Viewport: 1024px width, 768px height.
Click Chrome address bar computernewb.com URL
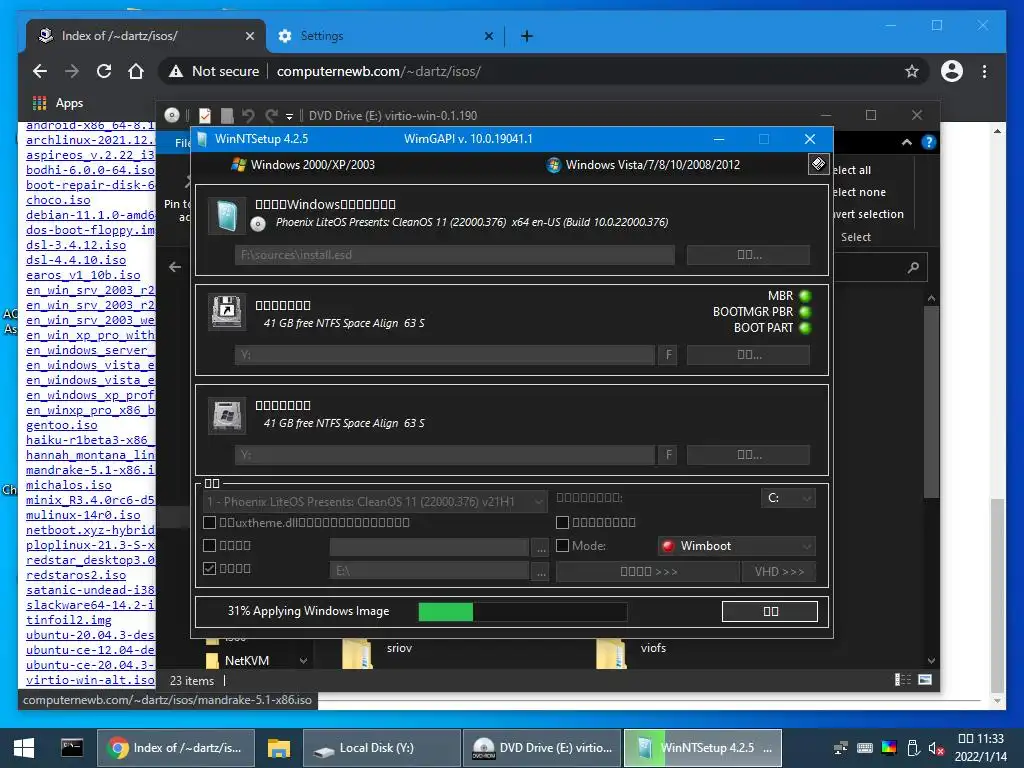click(379, 71)
